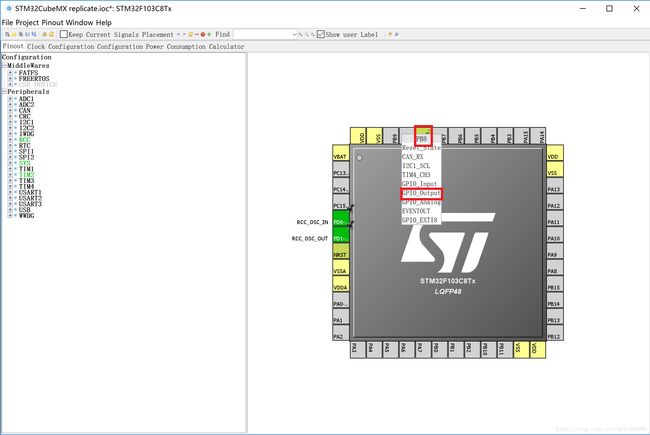Click the NRST pin on the left side
Image resolution: width=650 pixels, height=435 pixels.
pos(341,254)
